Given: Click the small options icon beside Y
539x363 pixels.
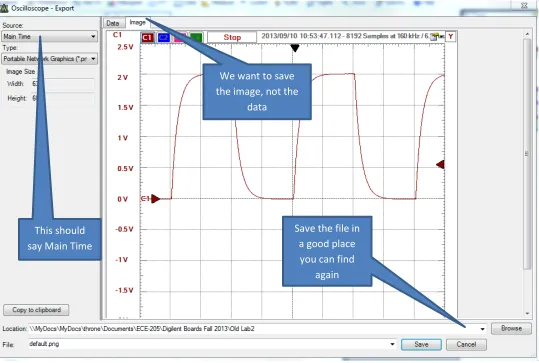Looking at the screenshot, I should click(435, 37).
